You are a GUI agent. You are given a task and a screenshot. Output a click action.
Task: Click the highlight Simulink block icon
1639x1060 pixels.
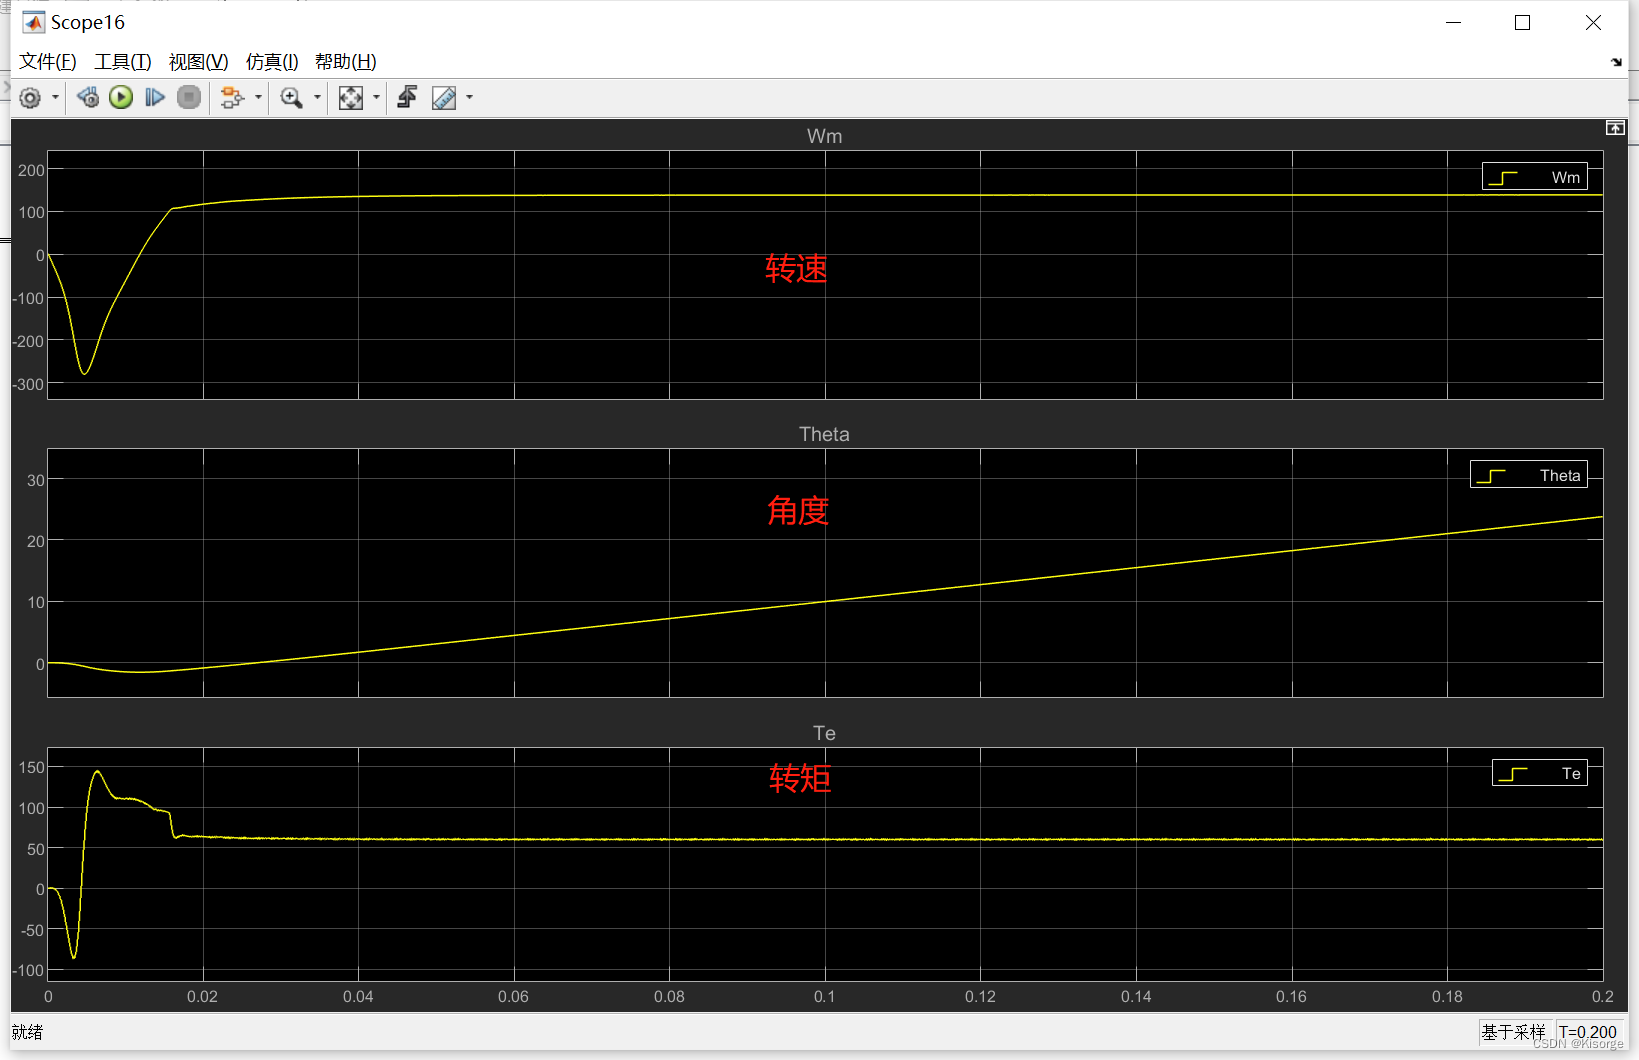(232, 98)
